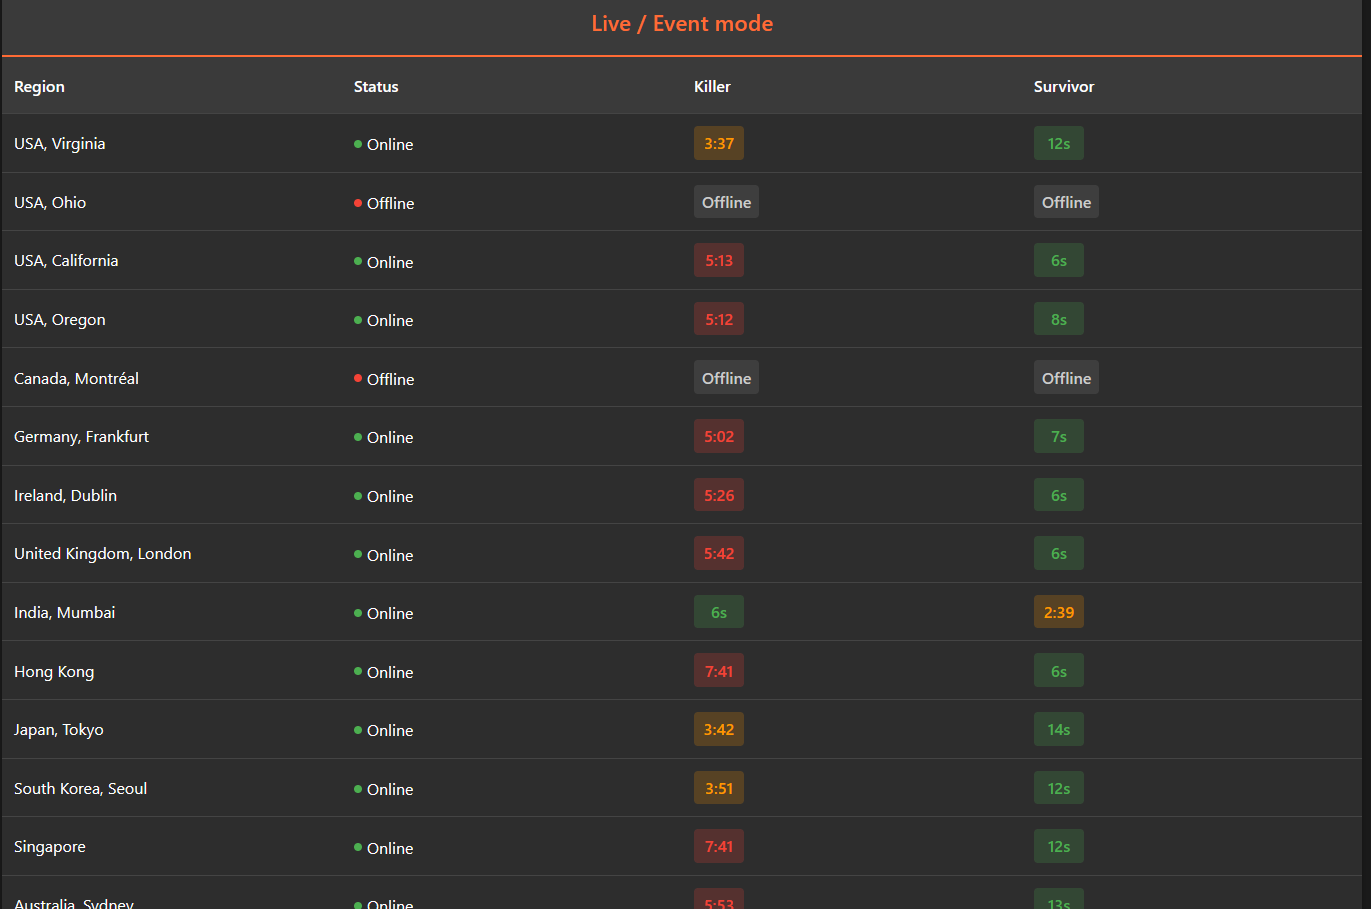This screenshot has height=909, width=1371.
Task: Select the Survivor column header
Action: [x=1064, y=87]
